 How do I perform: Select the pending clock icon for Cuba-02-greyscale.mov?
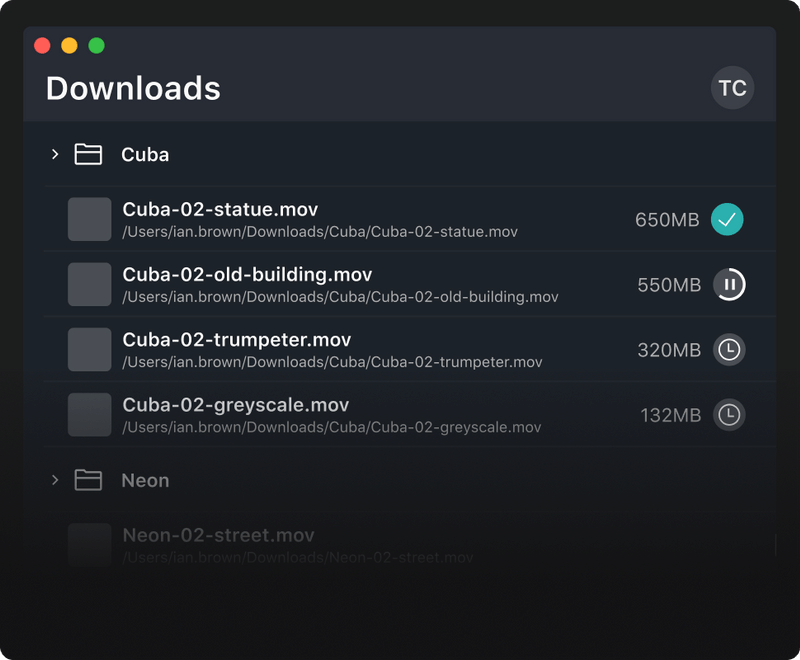(x=728, y=414)
